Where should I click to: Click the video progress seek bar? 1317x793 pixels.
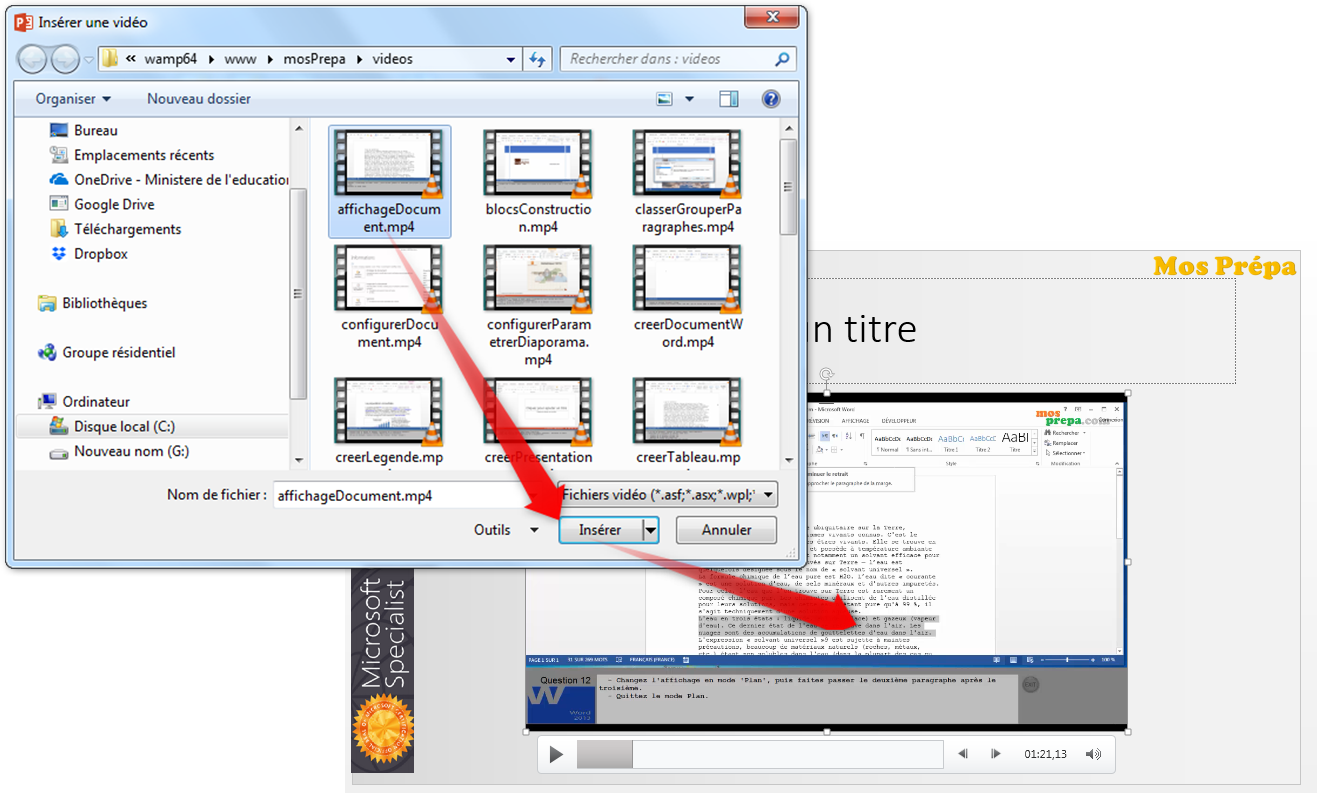pos(760,754)
